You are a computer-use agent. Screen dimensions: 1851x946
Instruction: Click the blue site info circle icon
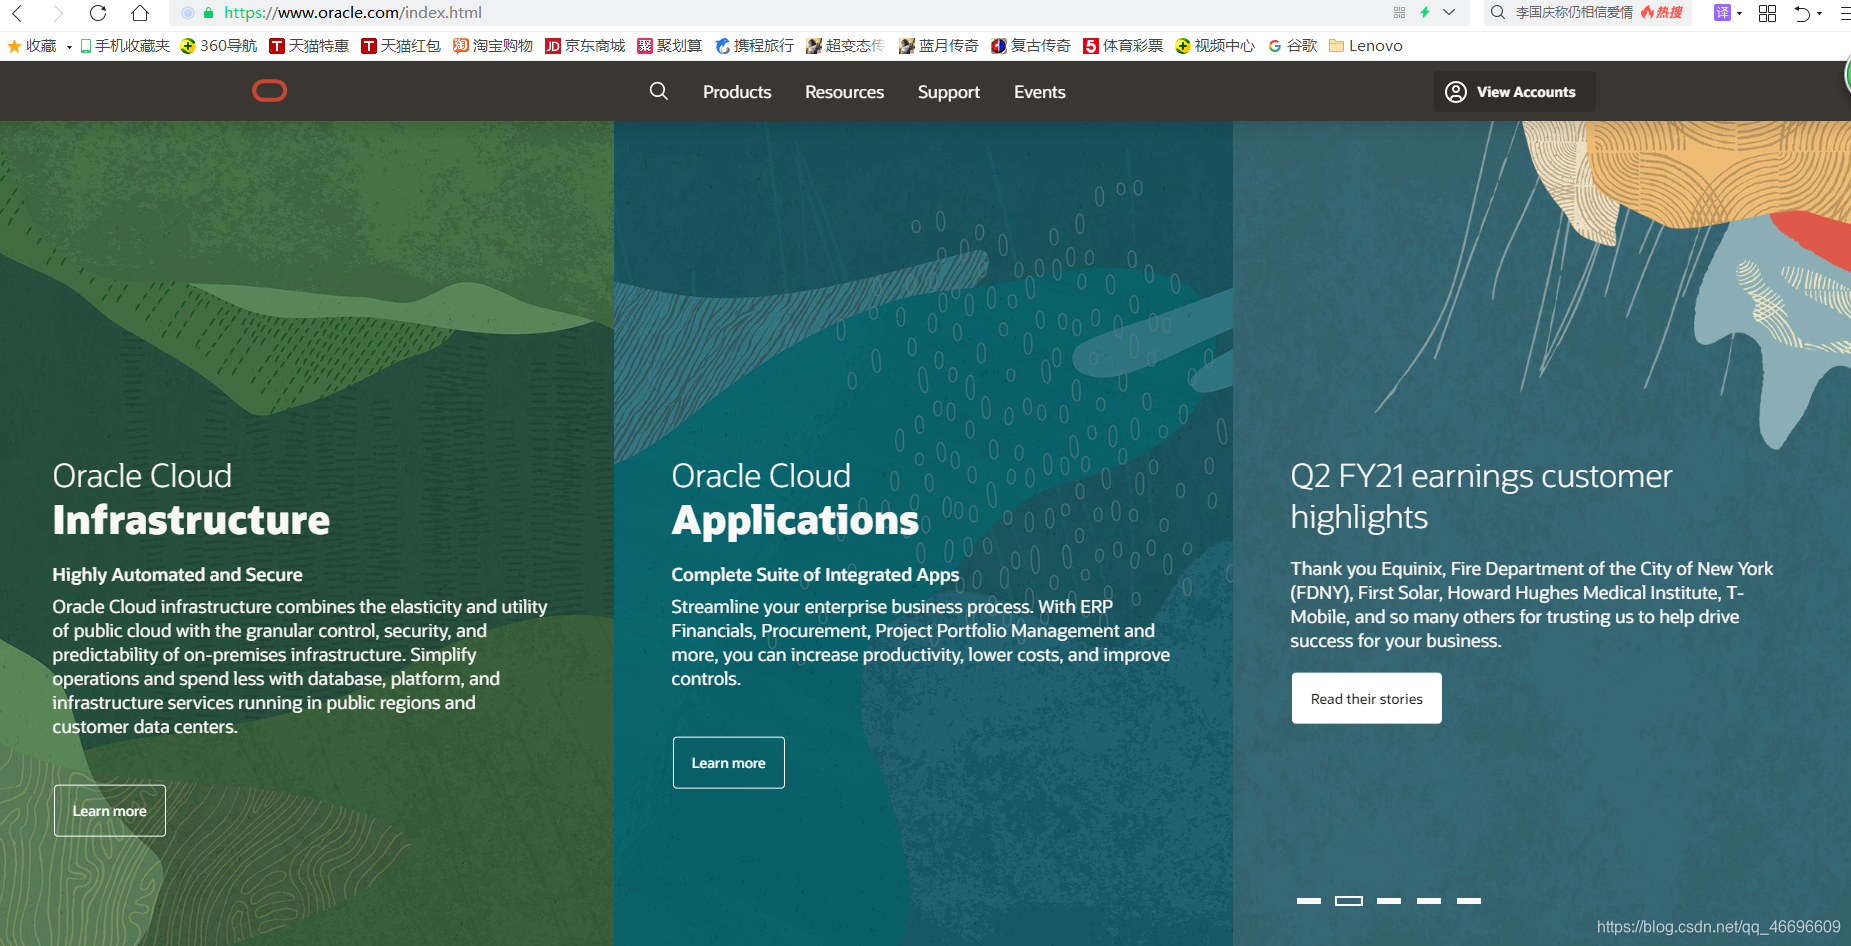[188, 13]
